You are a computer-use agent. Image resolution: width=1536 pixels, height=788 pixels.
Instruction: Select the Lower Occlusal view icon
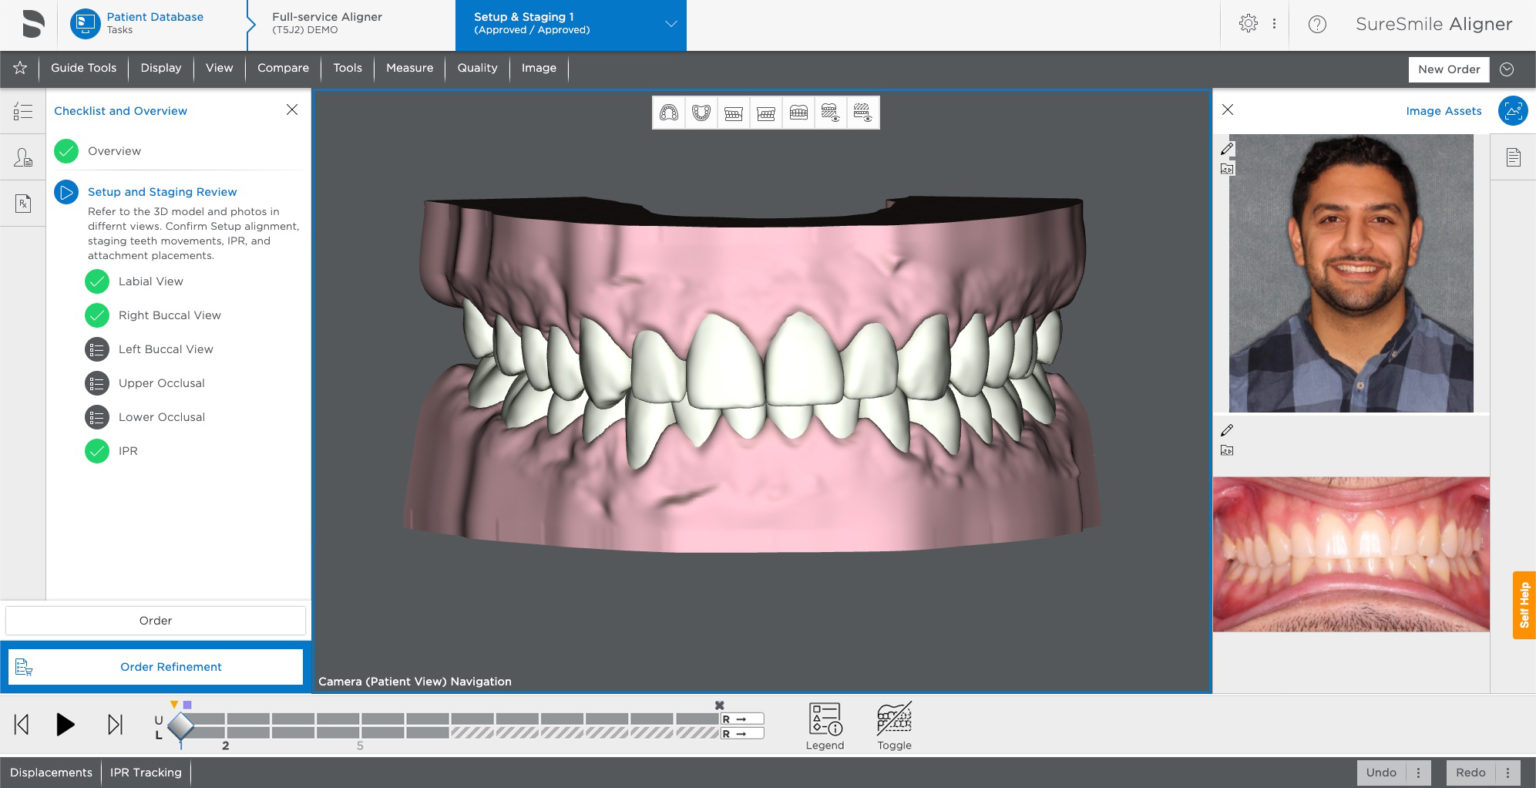pos(701,112)
